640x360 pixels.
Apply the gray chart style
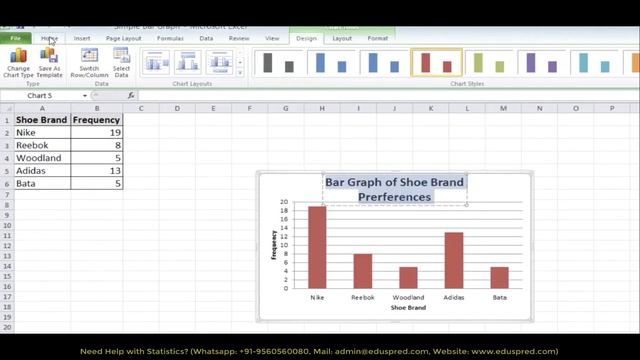click(x=278, y=62)
